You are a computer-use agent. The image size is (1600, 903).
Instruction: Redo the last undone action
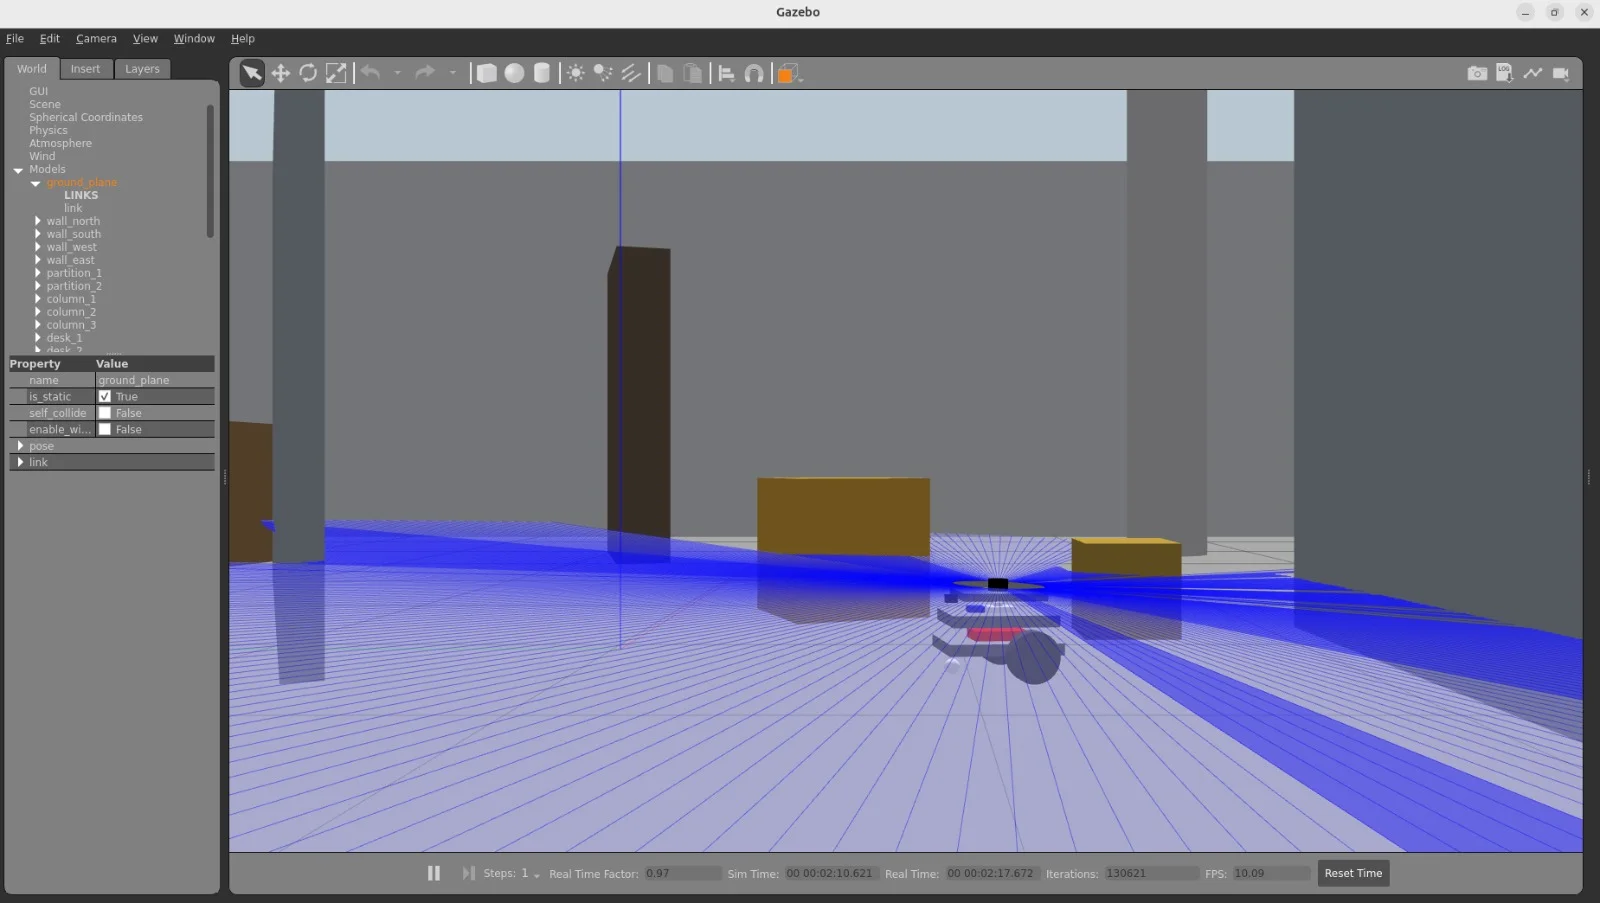coord(425,73)
